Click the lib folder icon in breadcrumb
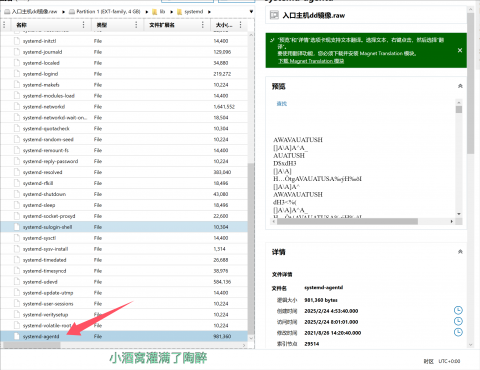Image resolution: width=480 pixels, height=370 pixels. pyautogui.click(x=155, y=12)
